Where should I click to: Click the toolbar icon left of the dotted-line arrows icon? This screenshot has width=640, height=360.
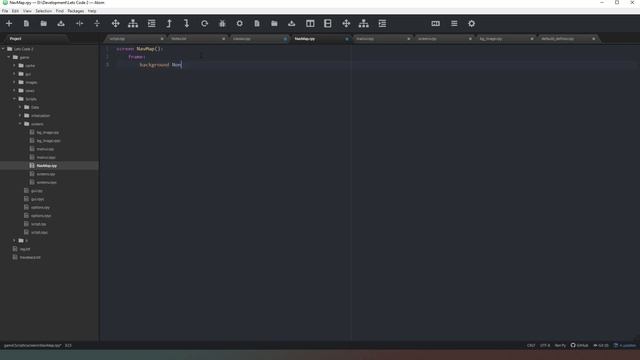pyautogui.click(x=80, y=24)
